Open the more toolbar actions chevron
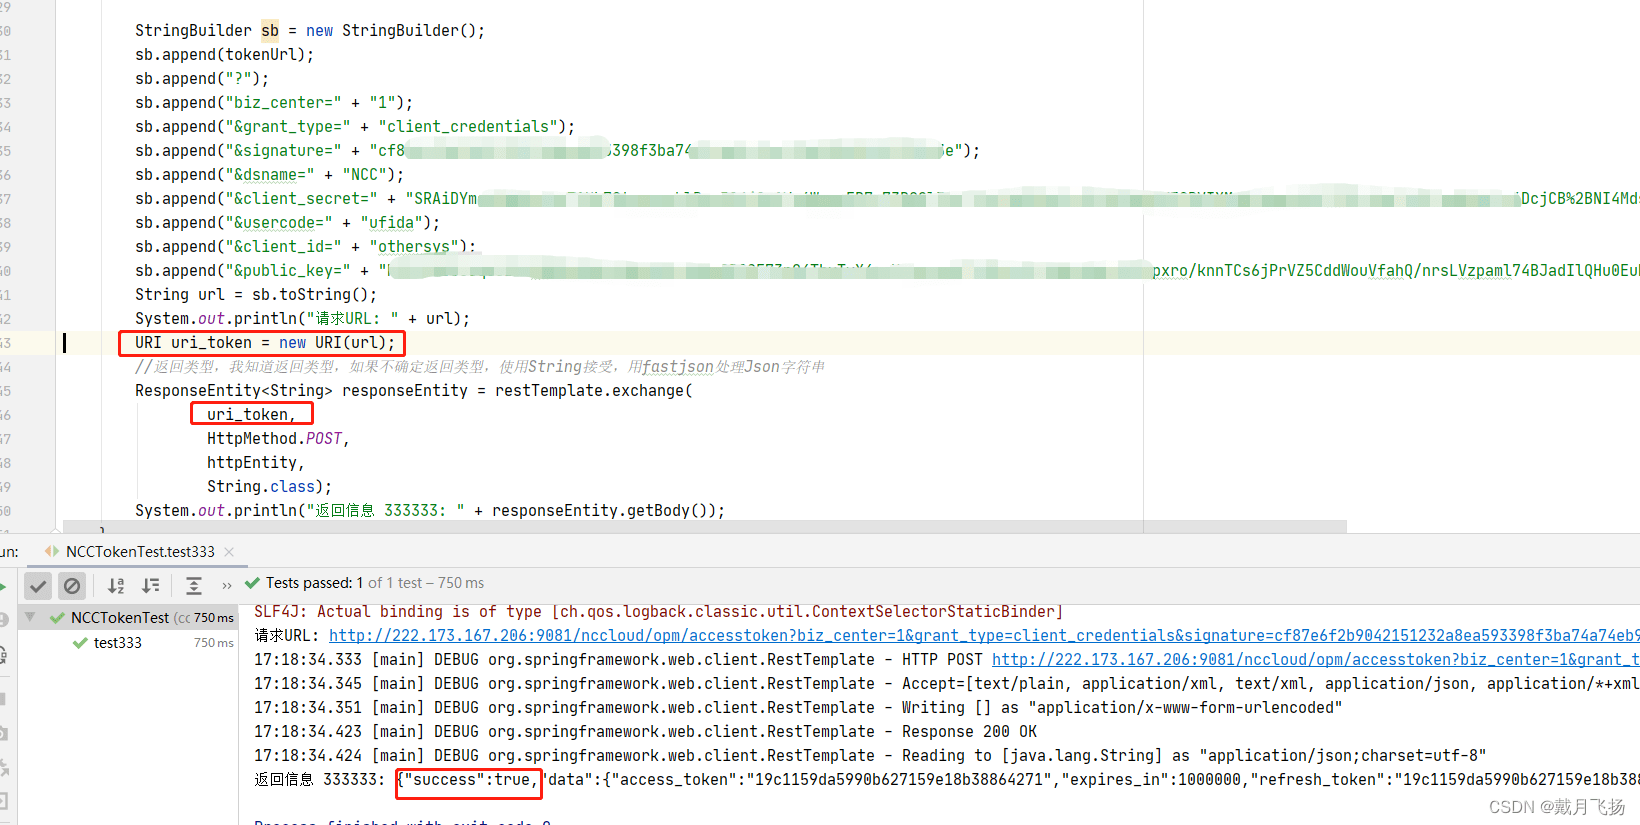This screenshot has width=1640, height=825. tap(227, 586)
